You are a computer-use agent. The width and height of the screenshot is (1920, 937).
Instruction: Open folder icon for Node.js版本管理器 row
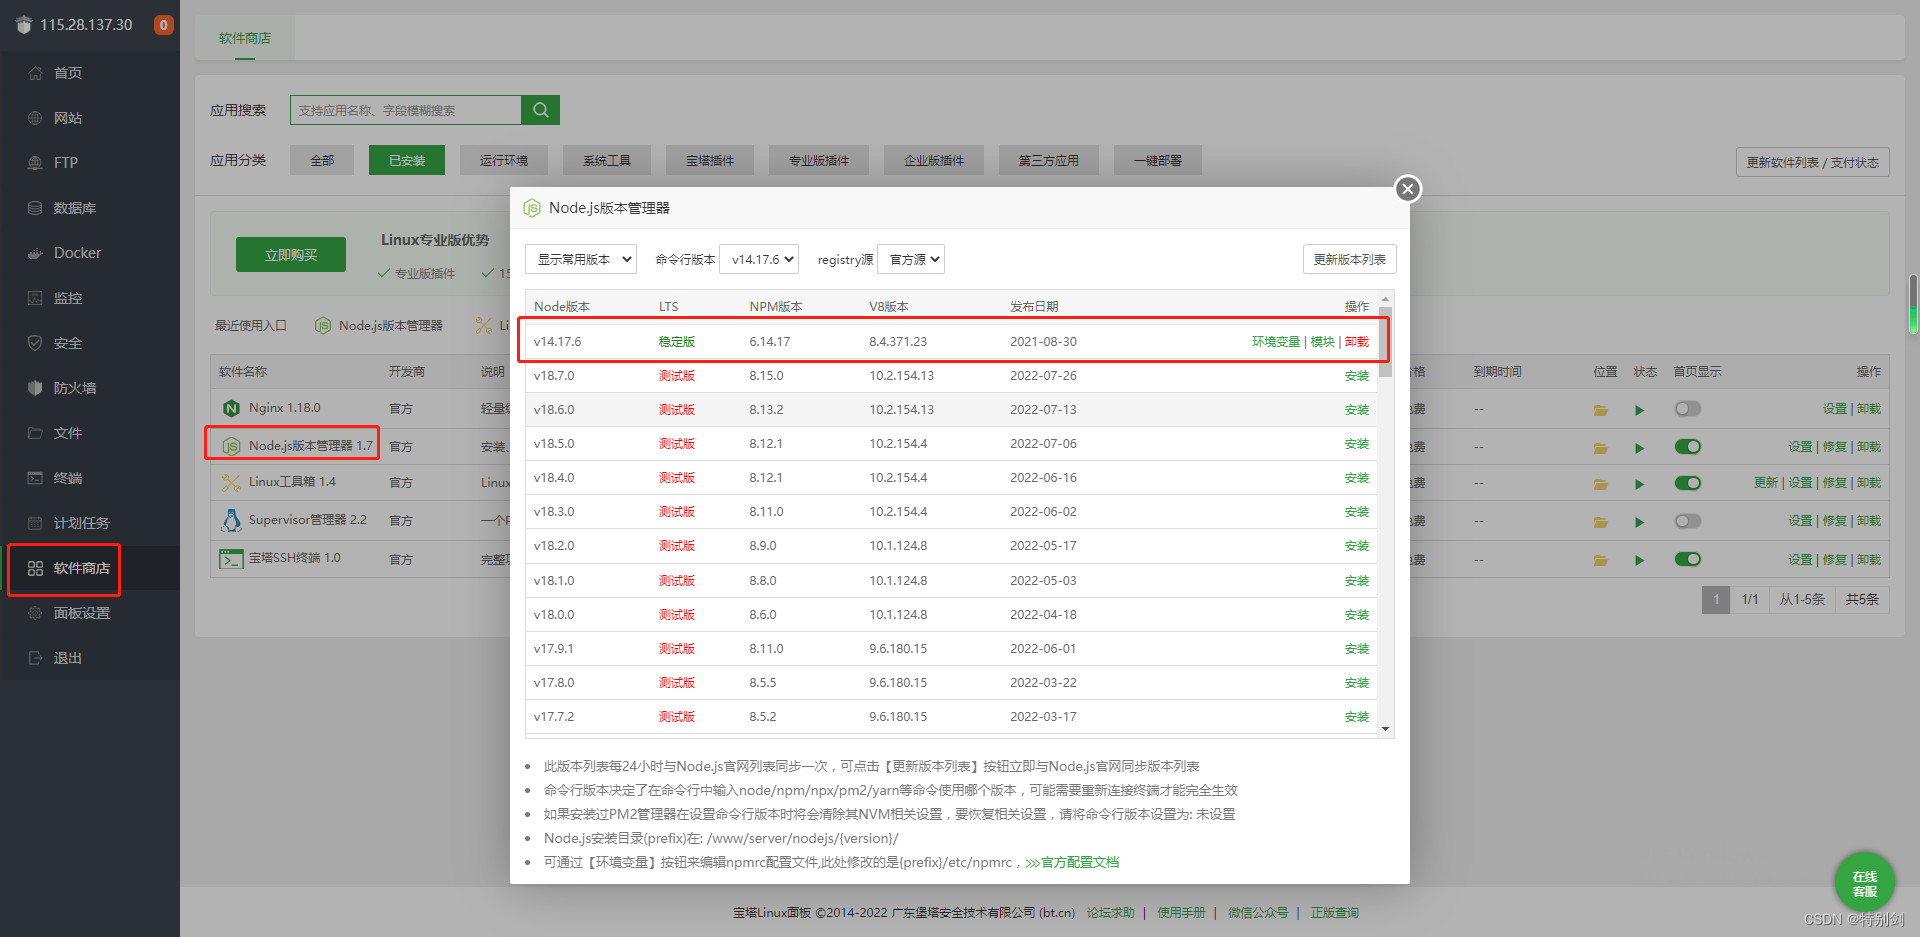pos(1600,448)
